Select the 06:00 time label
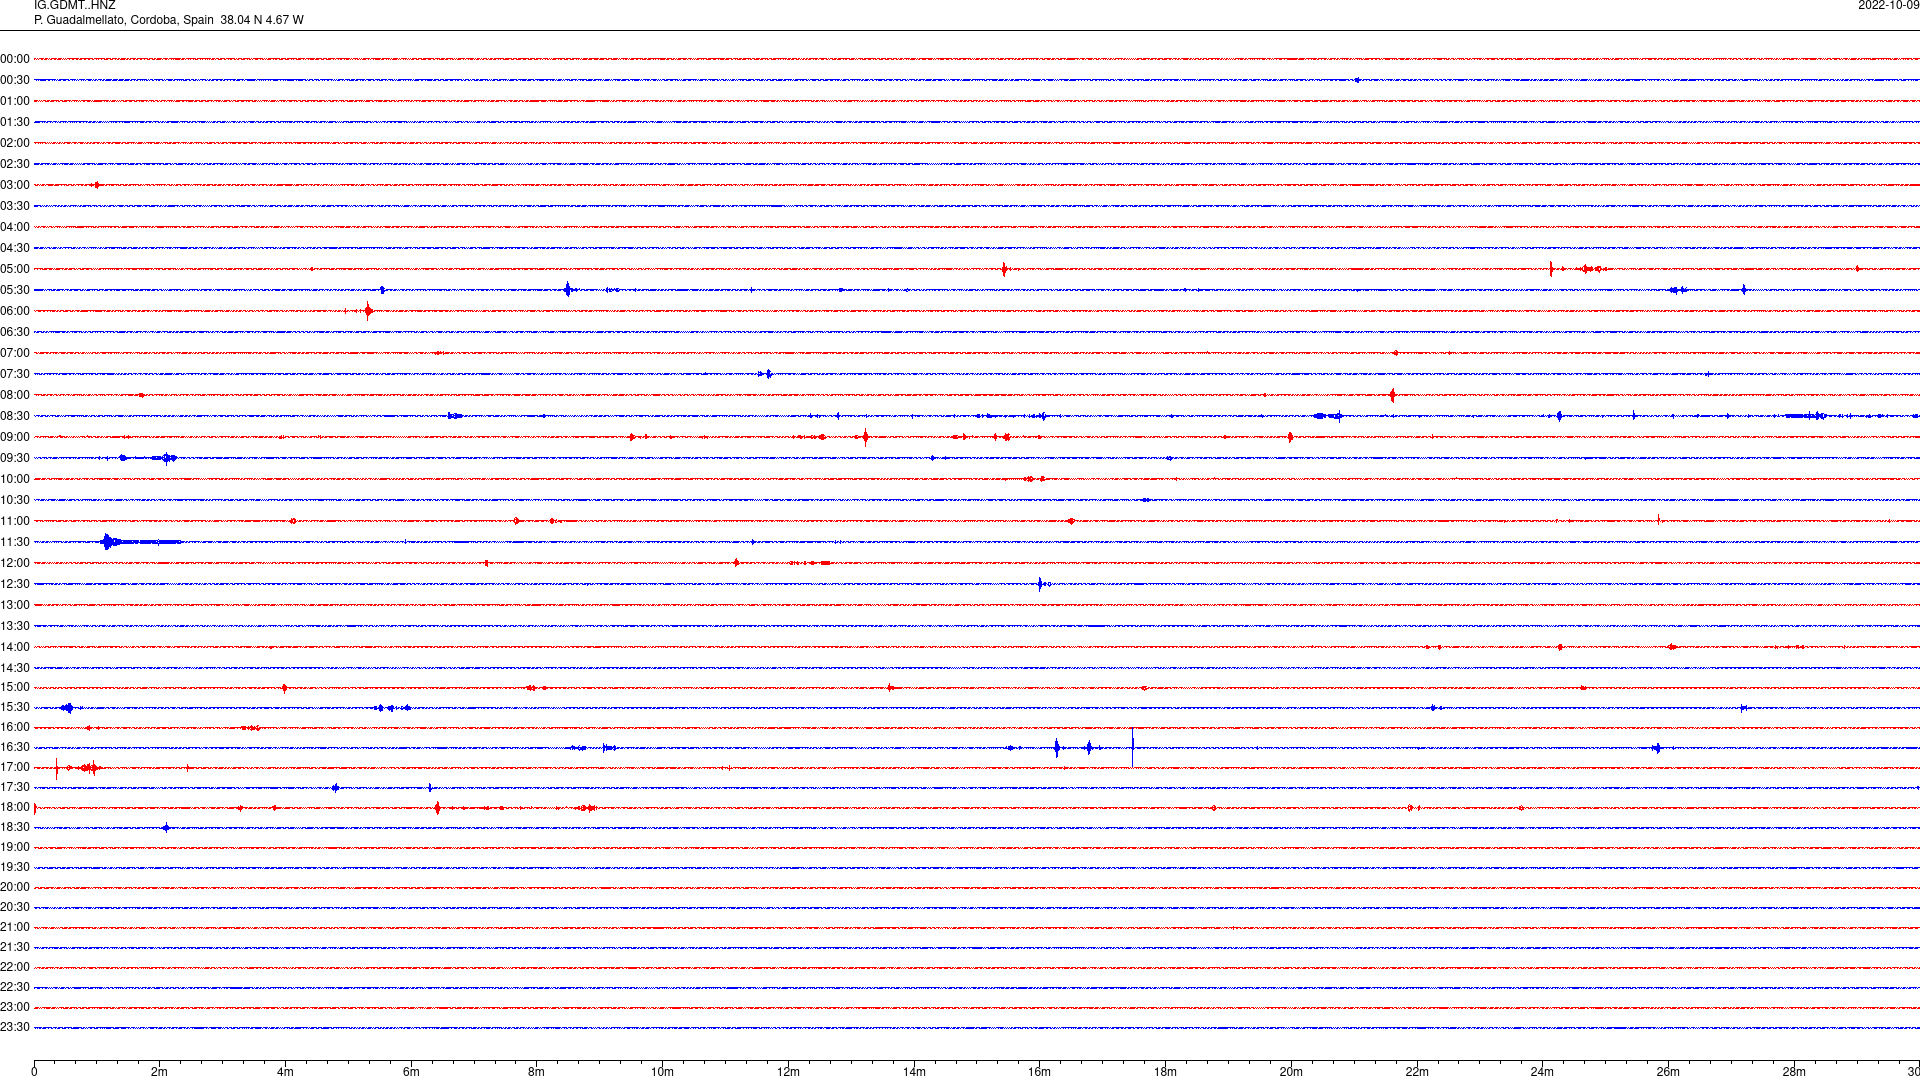The height and width of the screenshot is (1080, 1920). pos(15,311)
